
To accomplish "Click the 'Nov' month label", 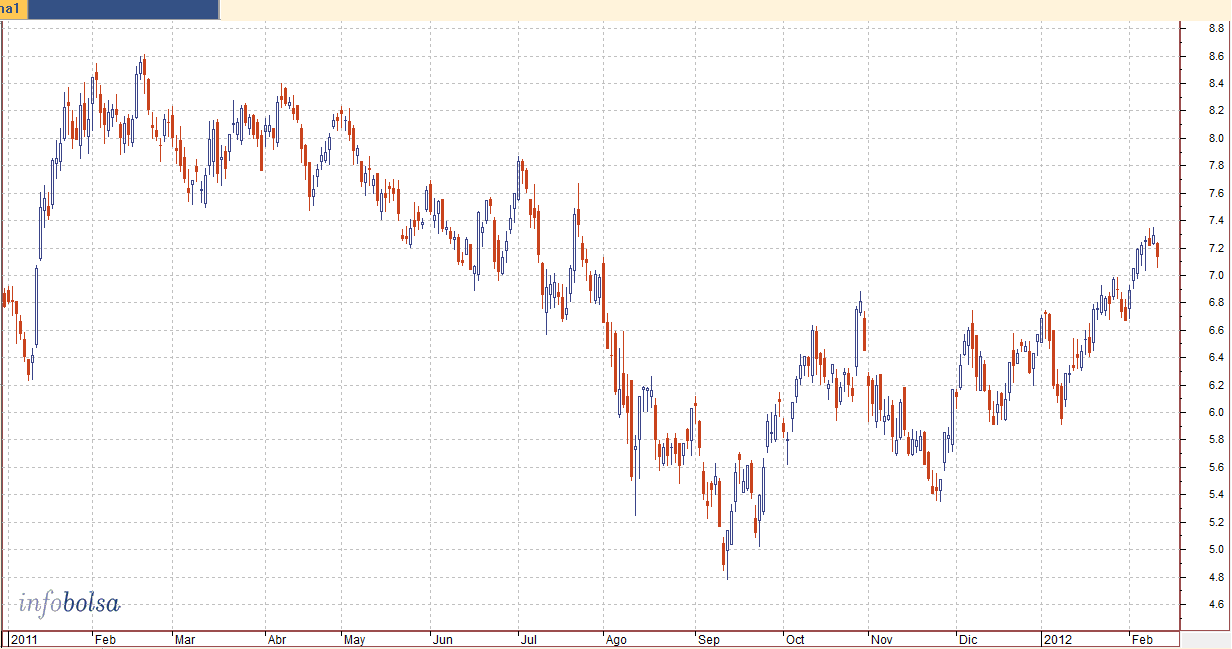I will click(x=881, y=638).
